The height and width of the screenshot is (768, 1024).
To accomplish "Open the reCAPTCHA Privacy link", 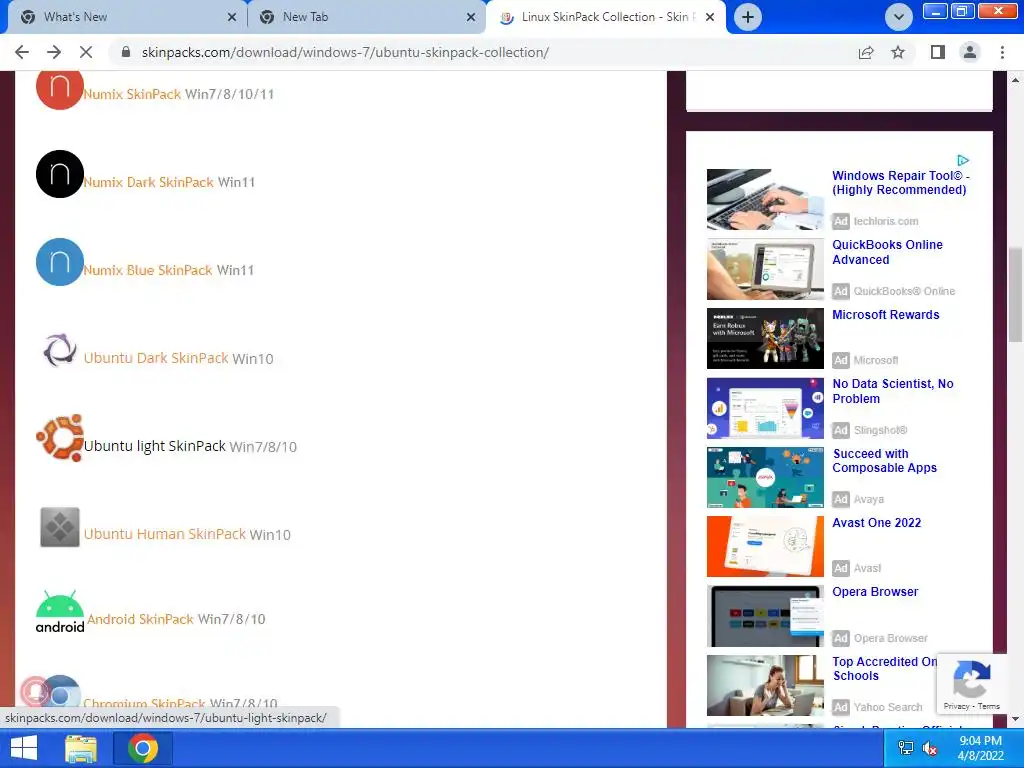I will (956, 706).
